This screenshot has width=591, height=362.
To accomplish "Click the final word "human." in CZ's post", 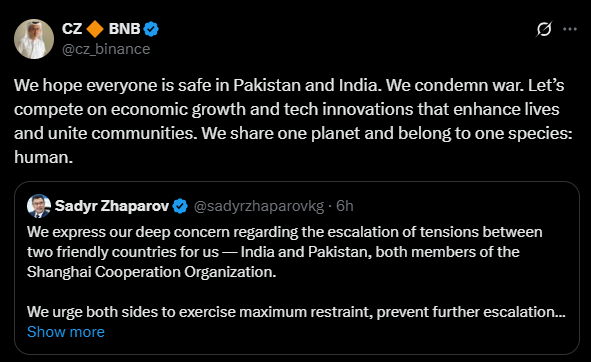I will click(43, 157).
